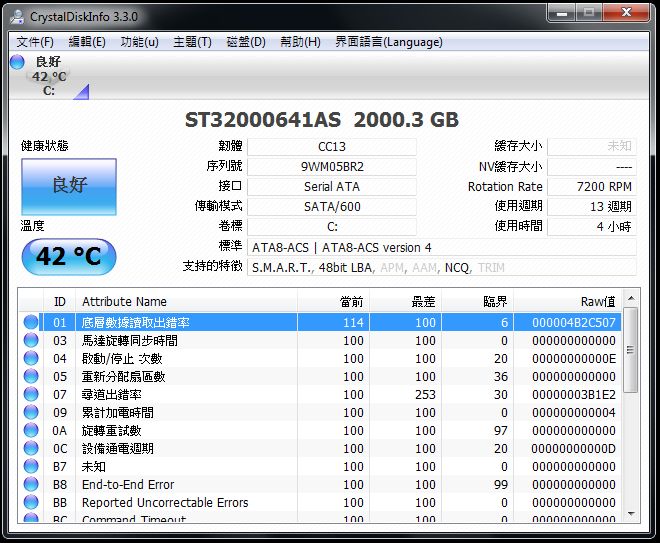This screenshot has height=543, width=660.
Task: Click the ID column header
Action: (x=59, y=301)
